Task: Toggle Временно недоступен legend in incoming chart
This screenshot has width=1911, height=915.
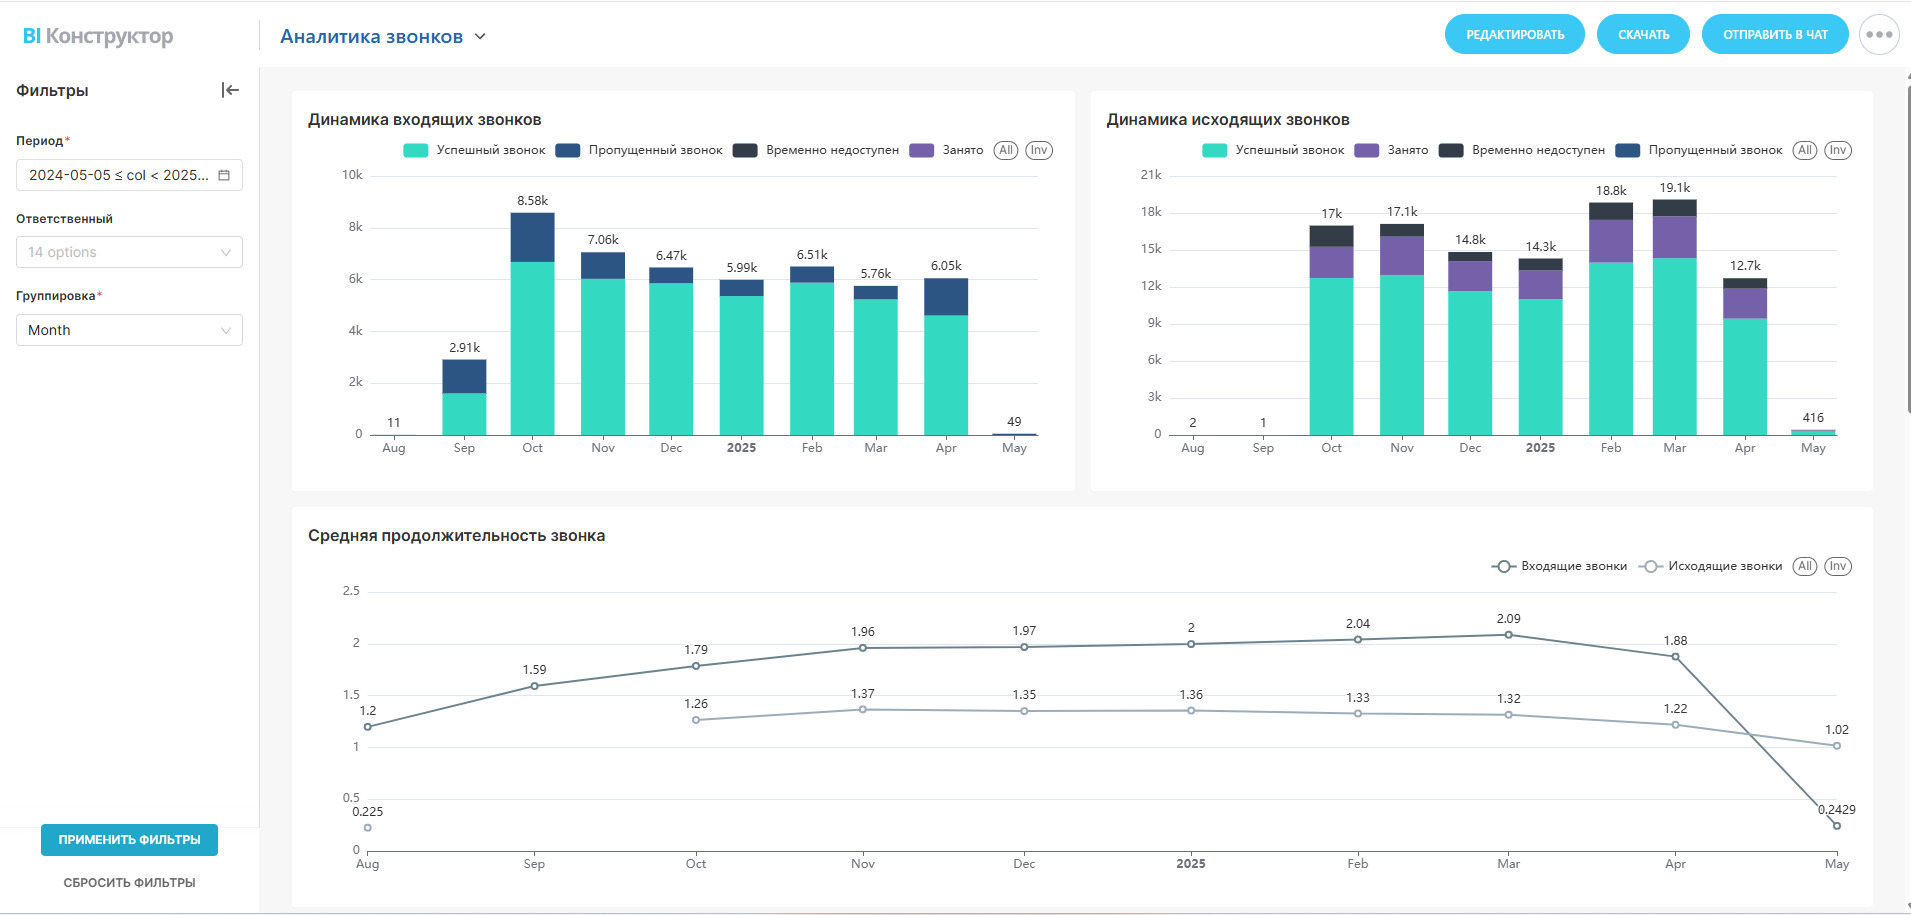Action: click(816, 150)
